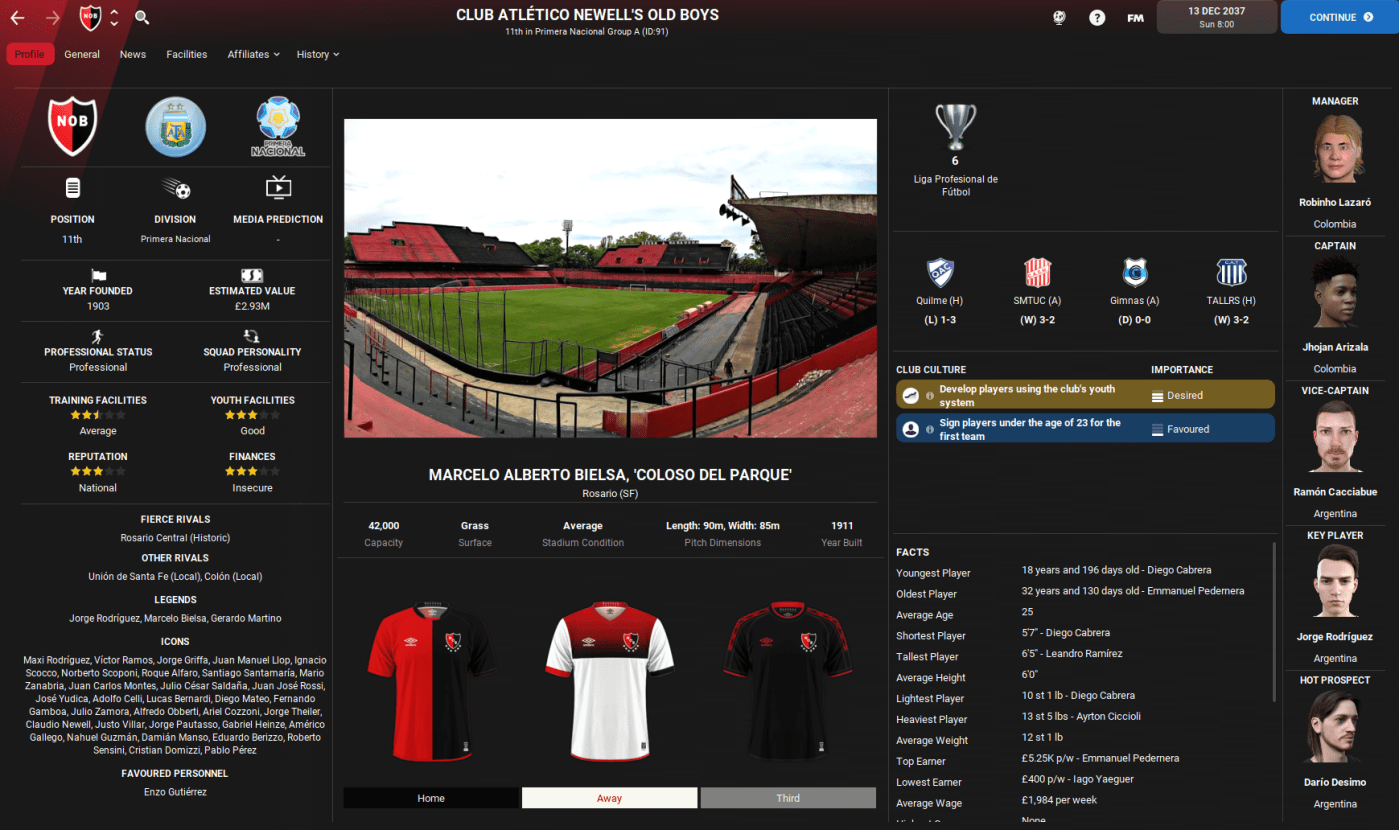Screen dimensions: 1399x830
Task: Switch to the Facilities tab
Action: pyautogui.click(x=187, y=54)
